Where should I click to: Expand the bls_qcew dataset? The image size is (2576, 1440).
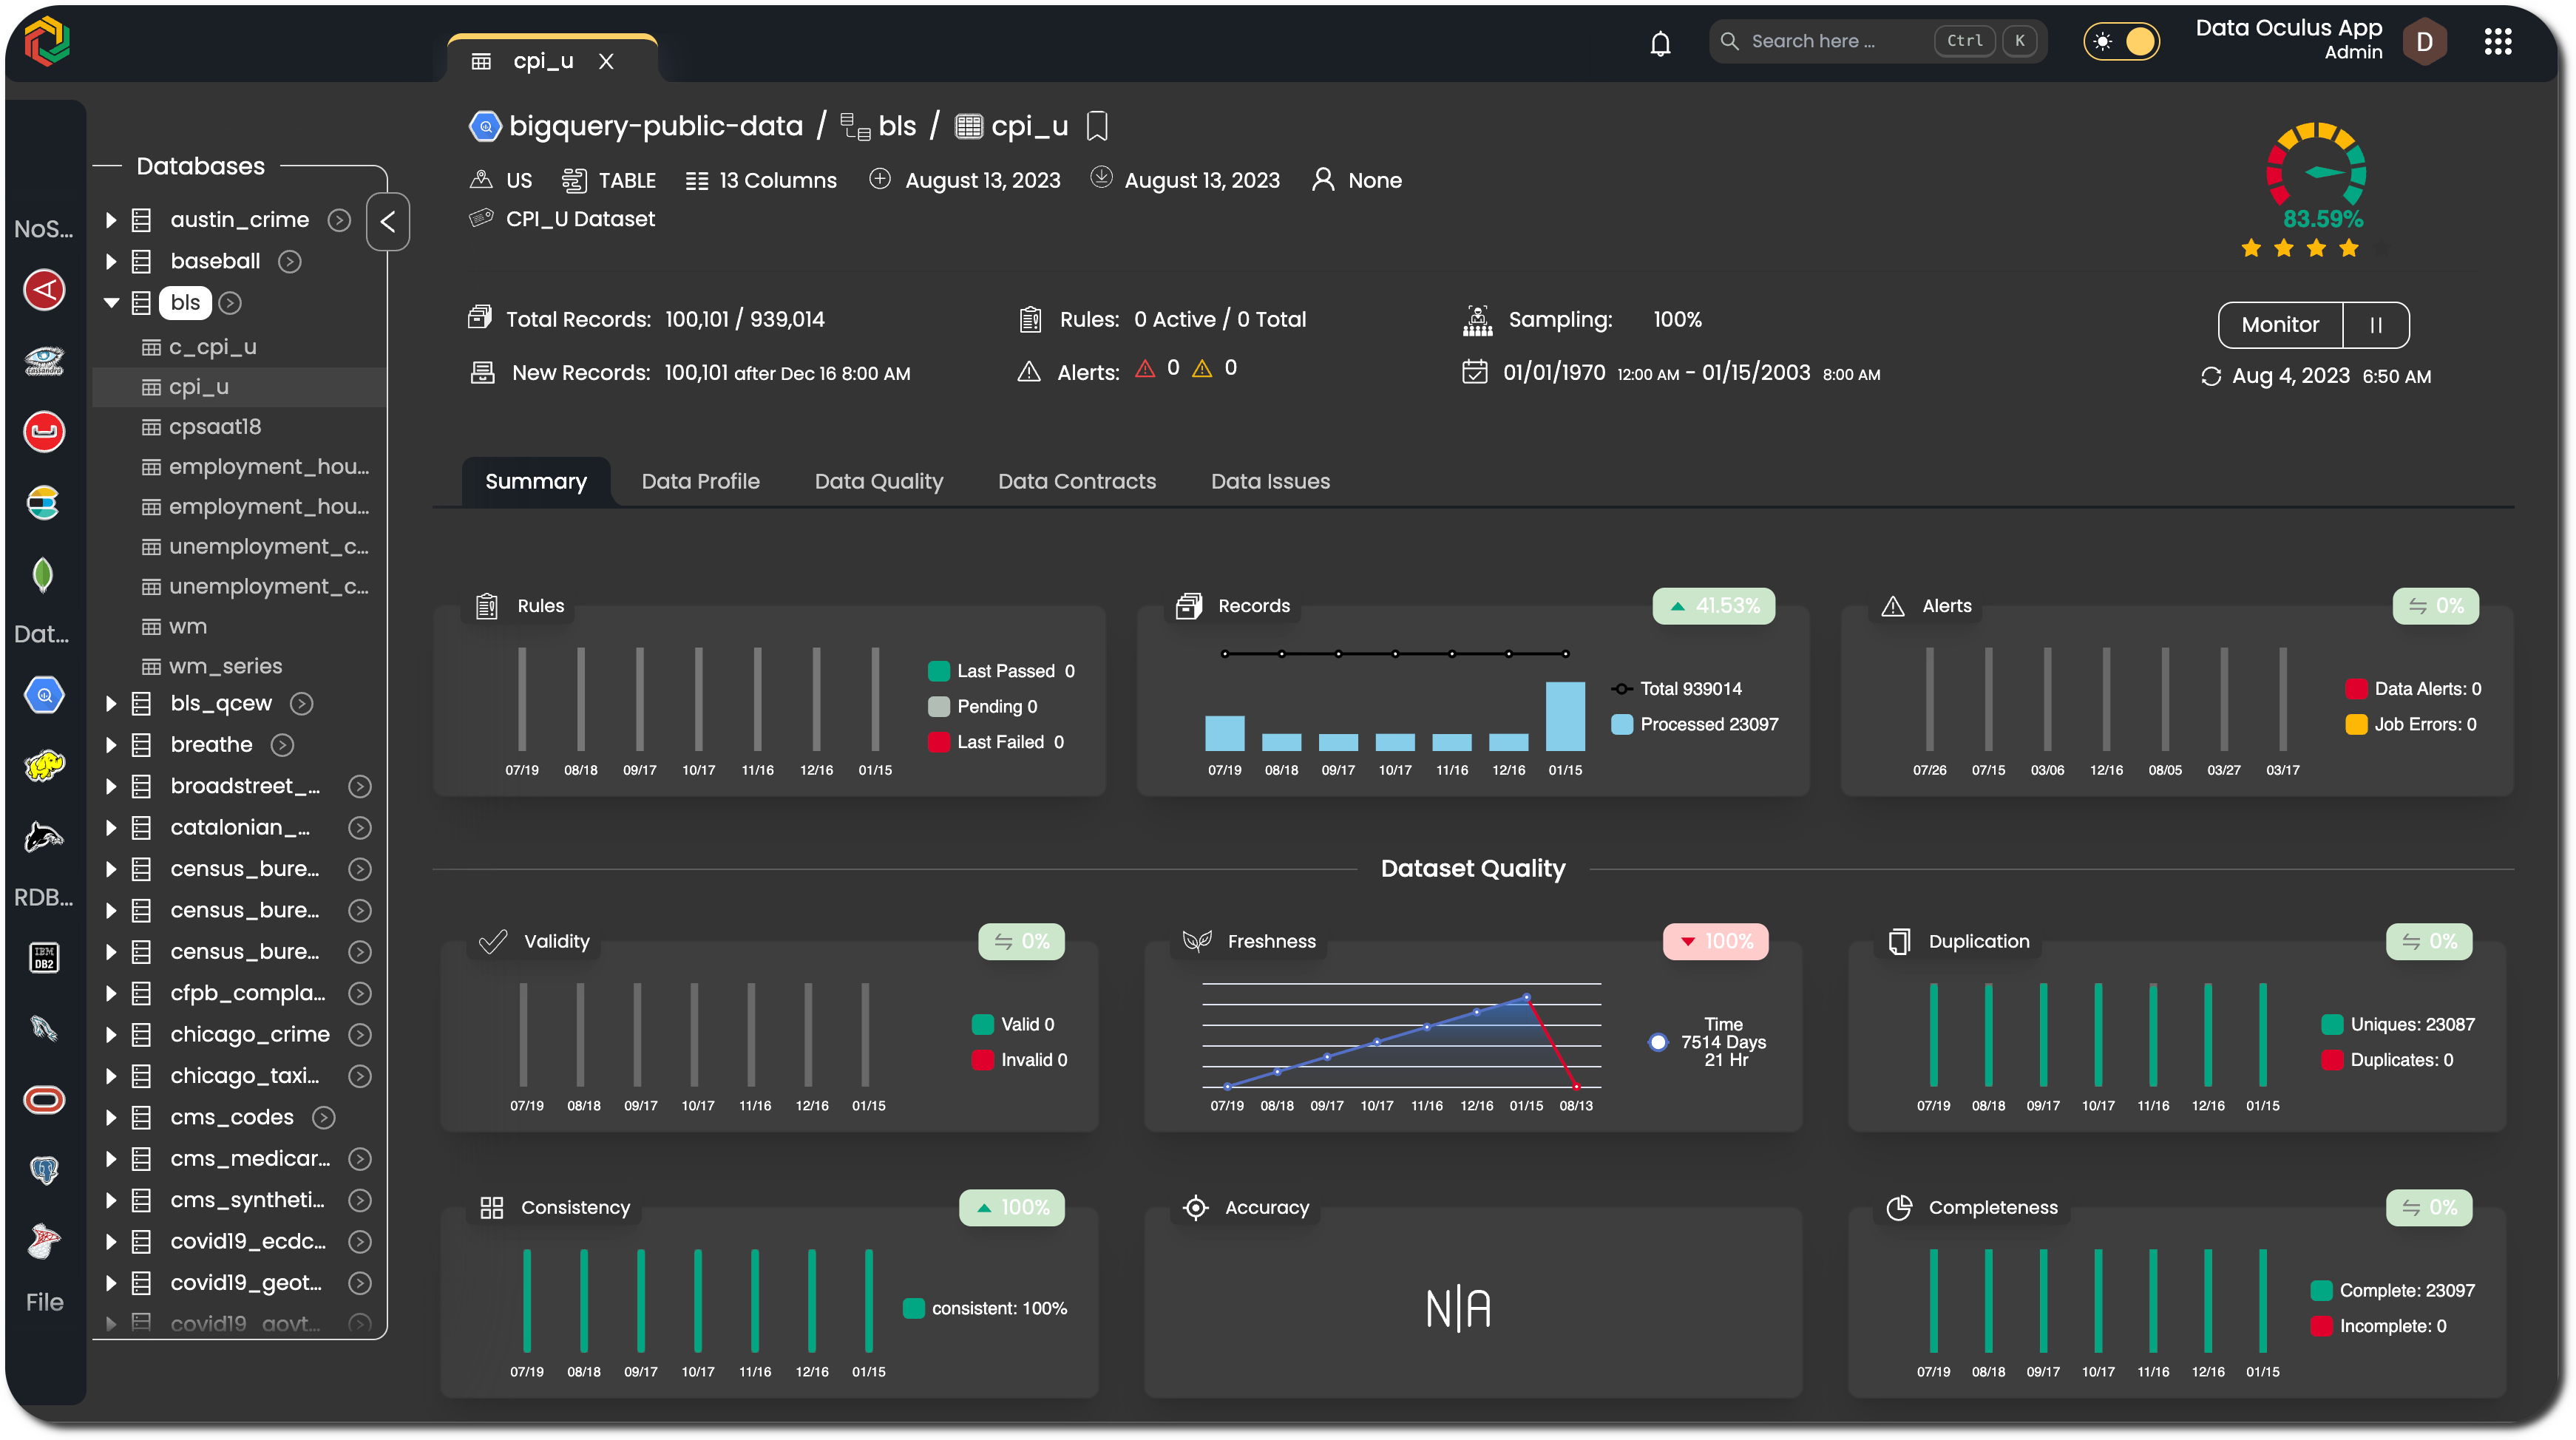coord(111,704)
